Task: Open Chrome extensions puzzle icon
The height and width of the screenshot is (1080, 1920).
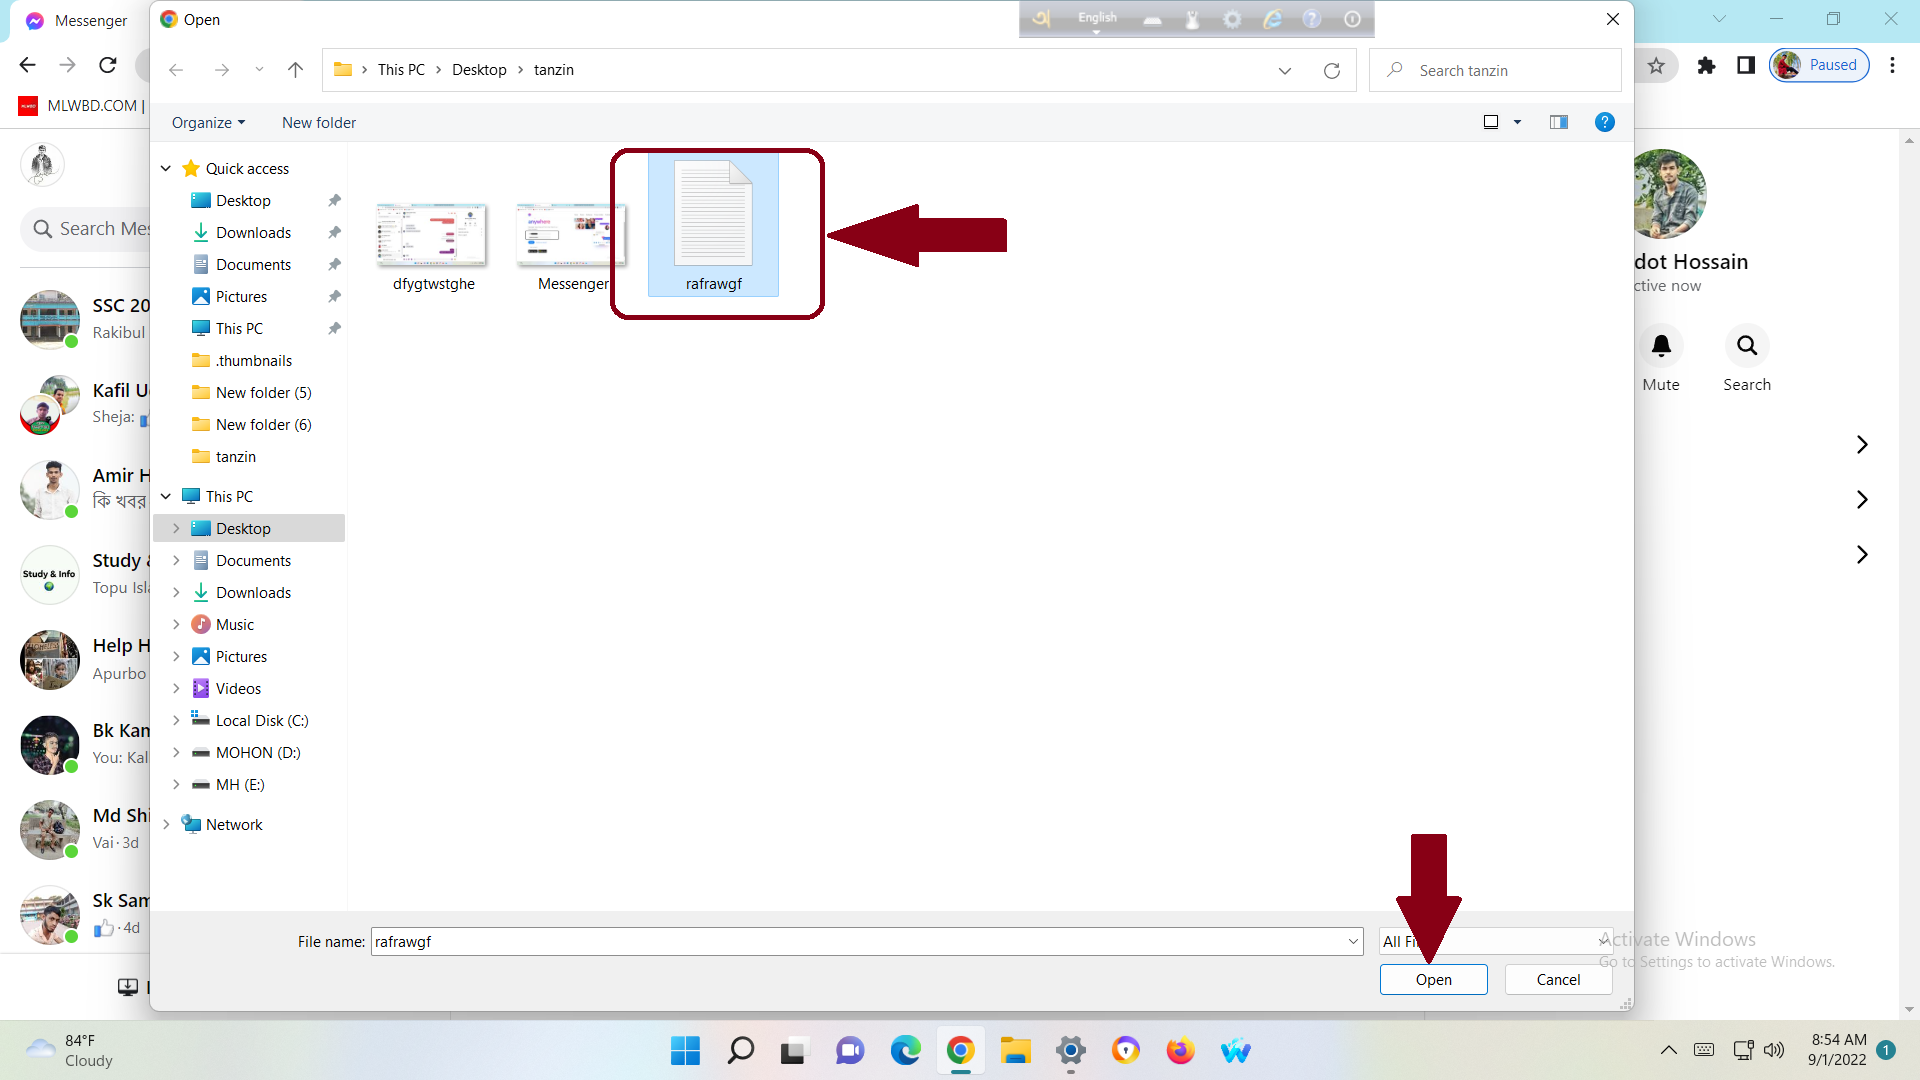Action: click(x=1706, y=66)
